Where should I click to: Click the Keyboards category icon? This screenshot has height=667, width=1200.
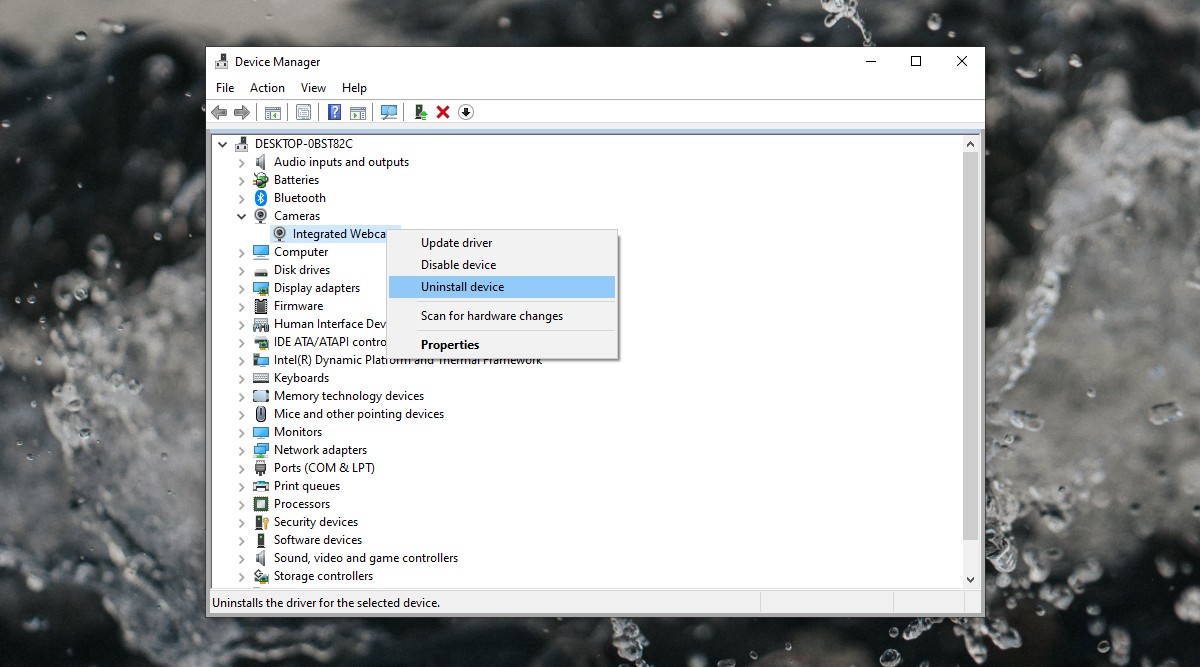click(x=261, y=378)
